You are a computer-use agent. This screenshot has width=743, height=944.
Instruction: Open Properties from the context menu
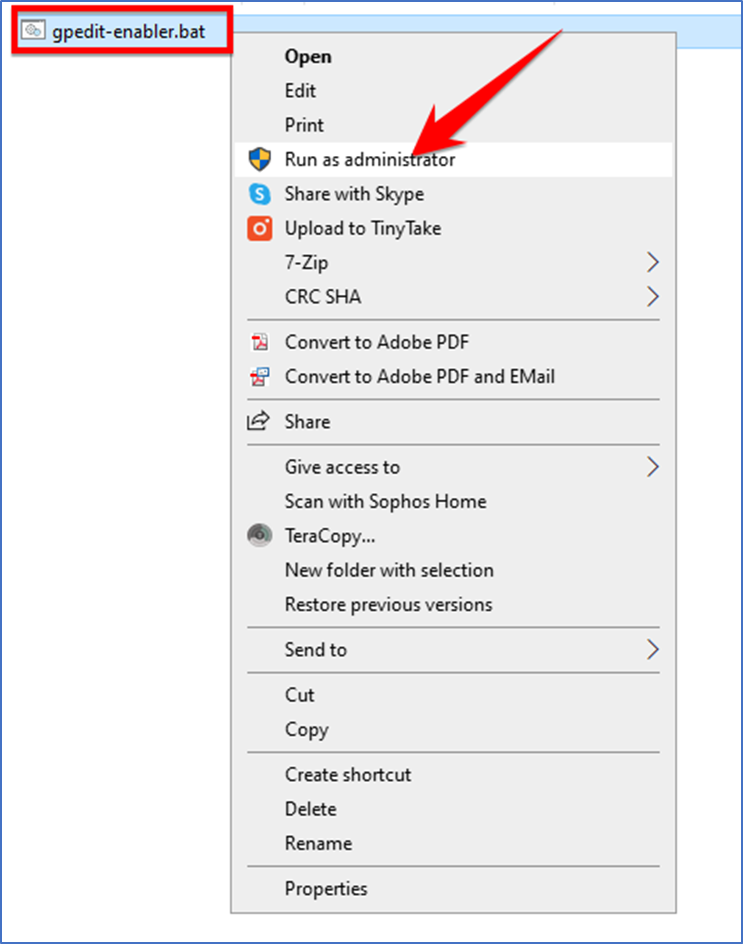(326, 889)
